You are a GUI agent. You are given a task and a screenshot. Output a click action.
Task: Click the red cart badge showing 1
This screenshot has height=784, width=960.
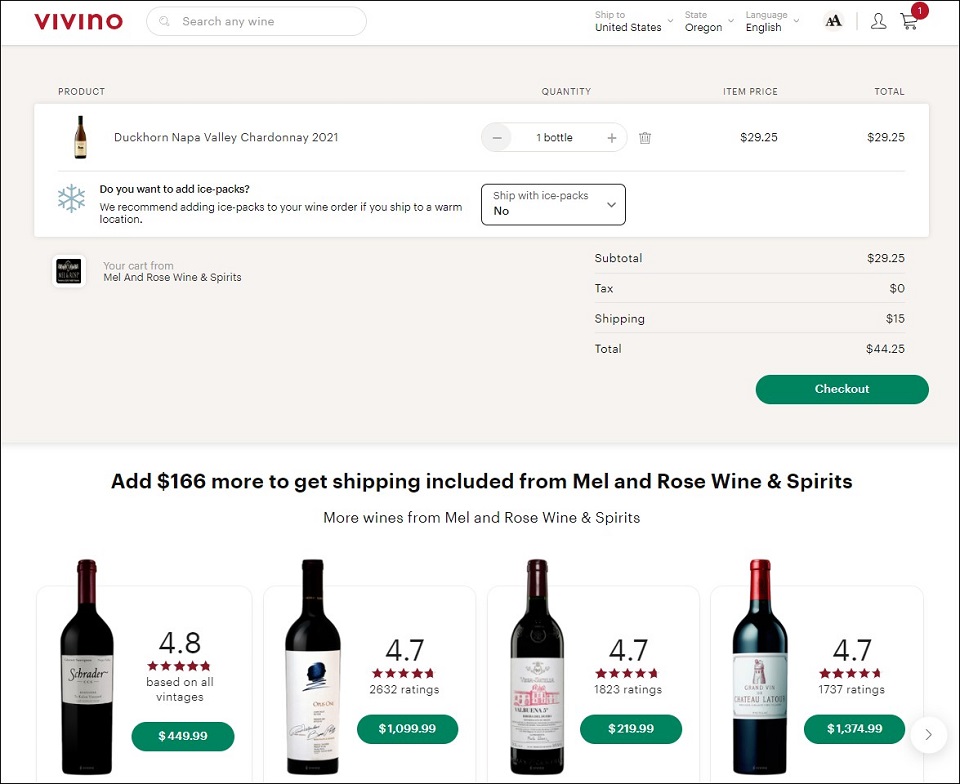click(x=920, y=10)
